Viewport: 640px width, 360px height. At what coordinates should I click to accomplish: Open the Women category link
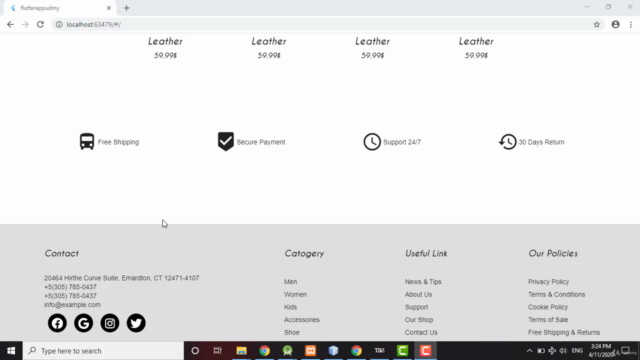click(296, 294)
